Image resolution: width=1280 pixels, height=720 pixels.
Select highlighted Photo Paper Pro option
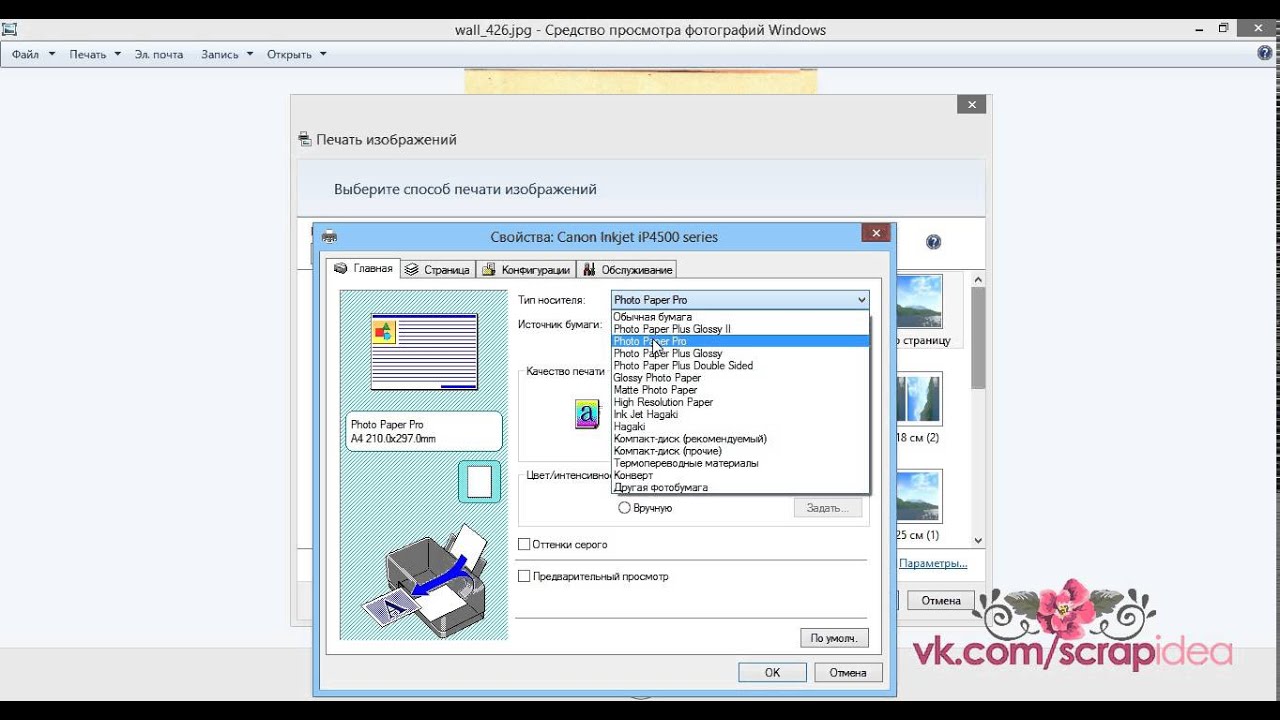click(740, 341)
